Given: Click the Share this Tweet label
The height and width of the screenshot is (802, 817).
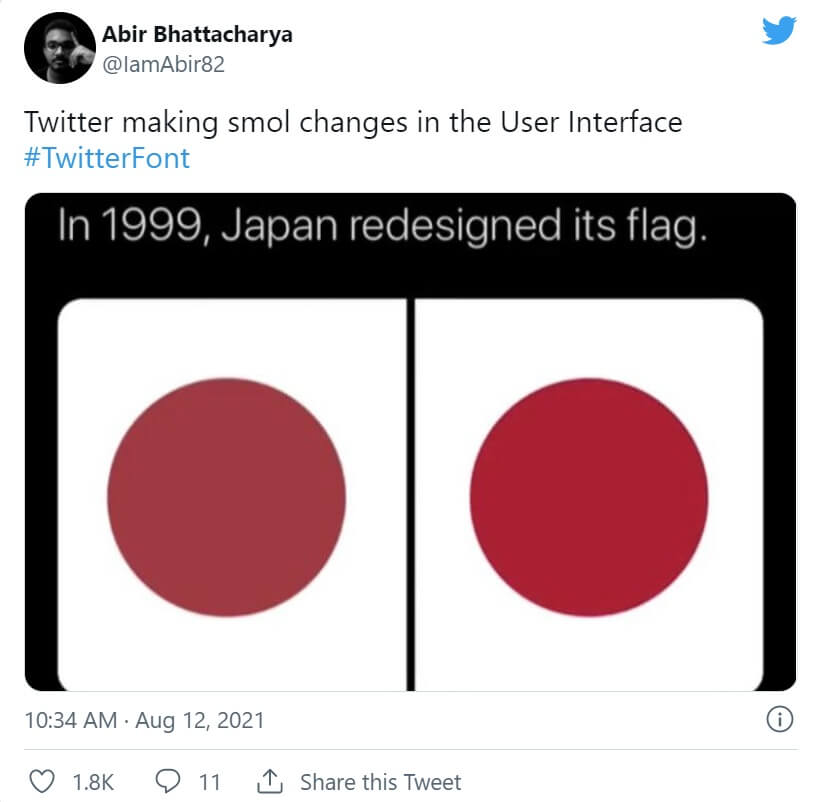Looking at the screenshot, I should point(381,781).
